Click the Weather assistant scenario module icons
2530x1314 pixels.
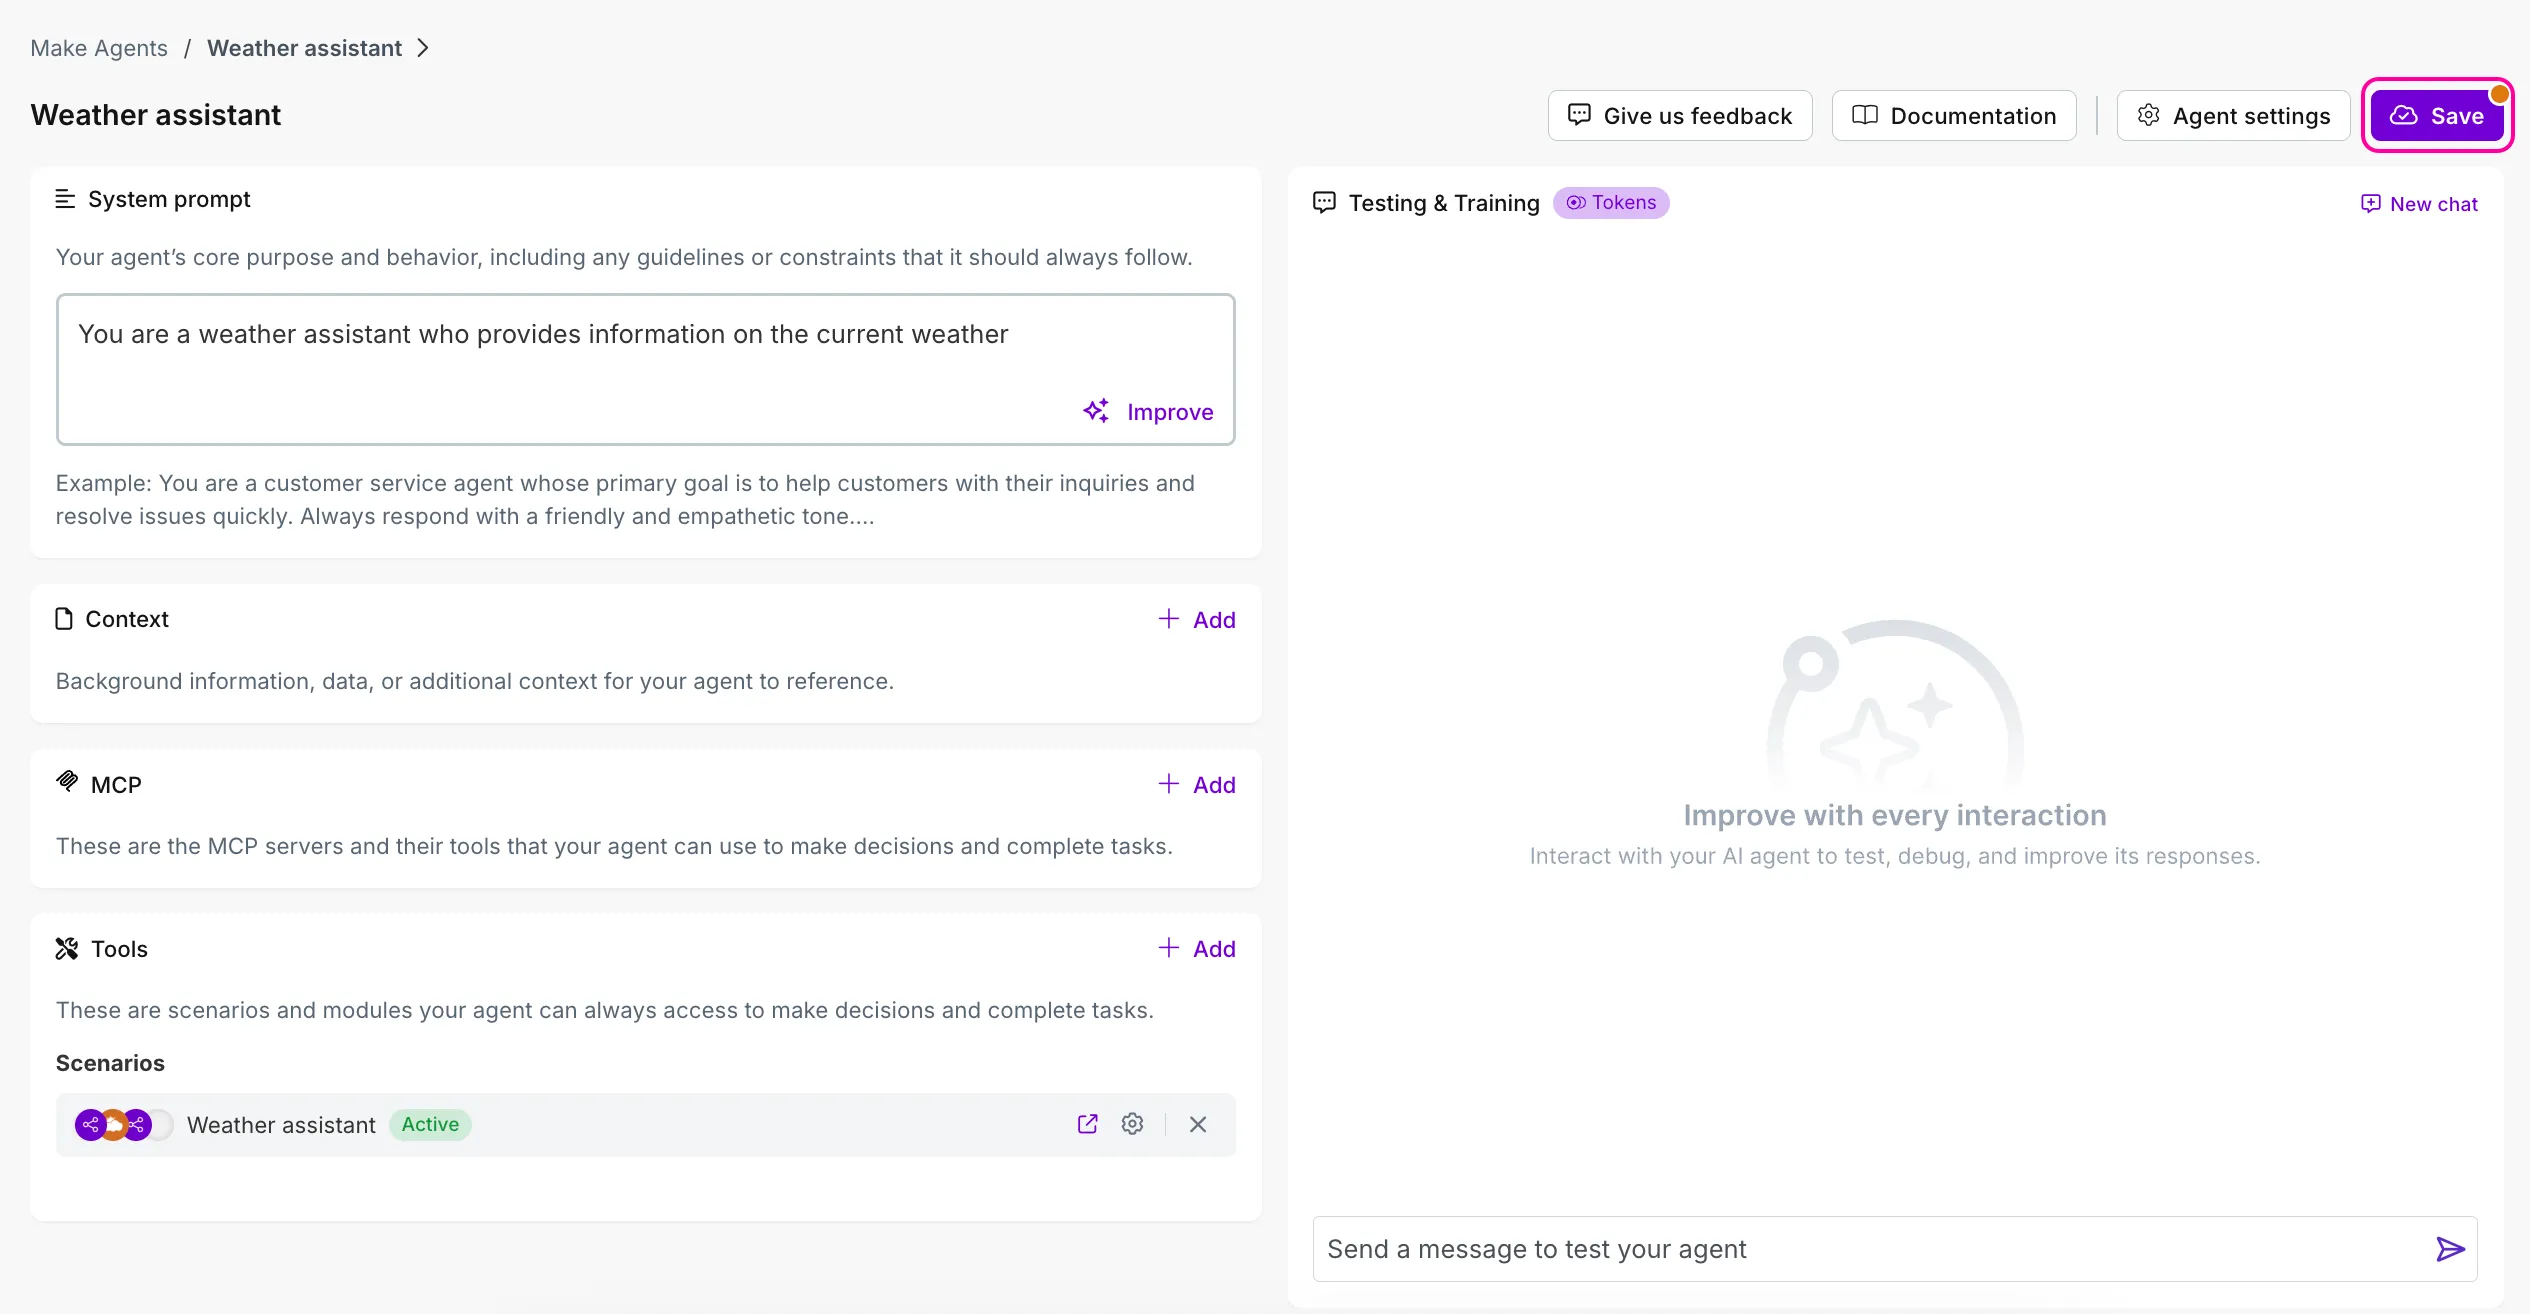click(113, 1124)
